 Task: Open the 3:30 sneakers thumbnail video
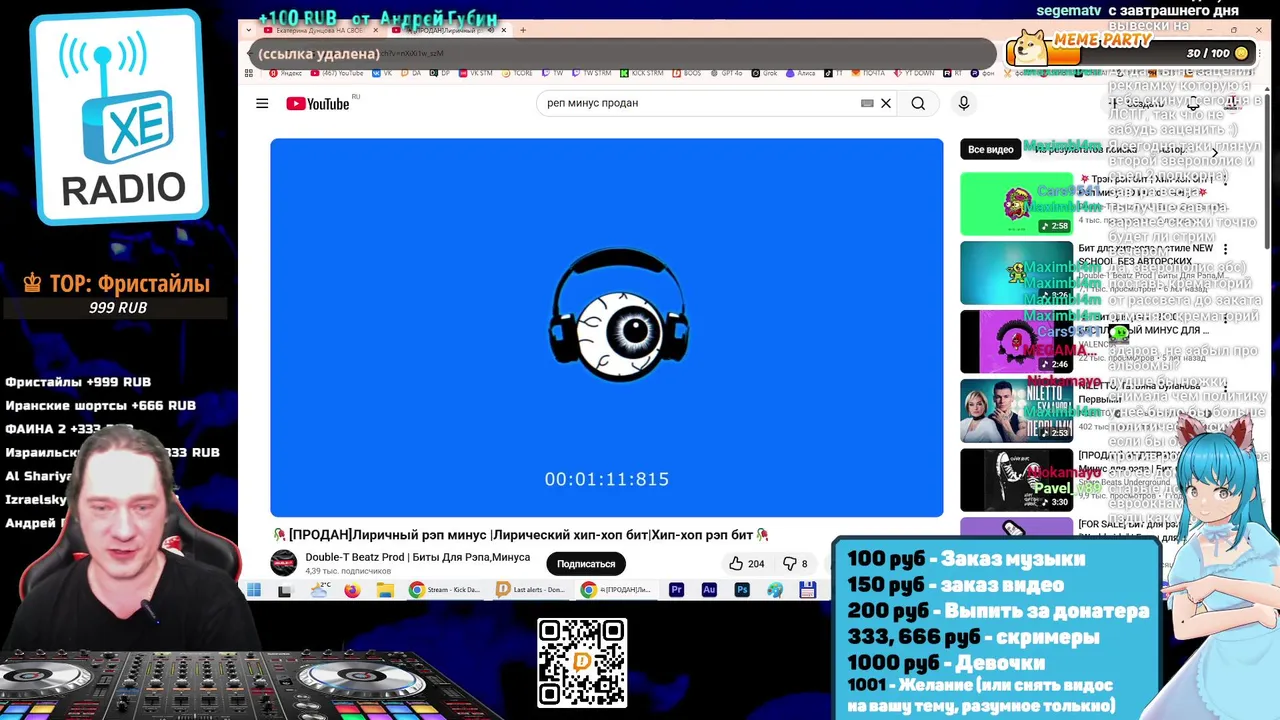point(1016,480)
